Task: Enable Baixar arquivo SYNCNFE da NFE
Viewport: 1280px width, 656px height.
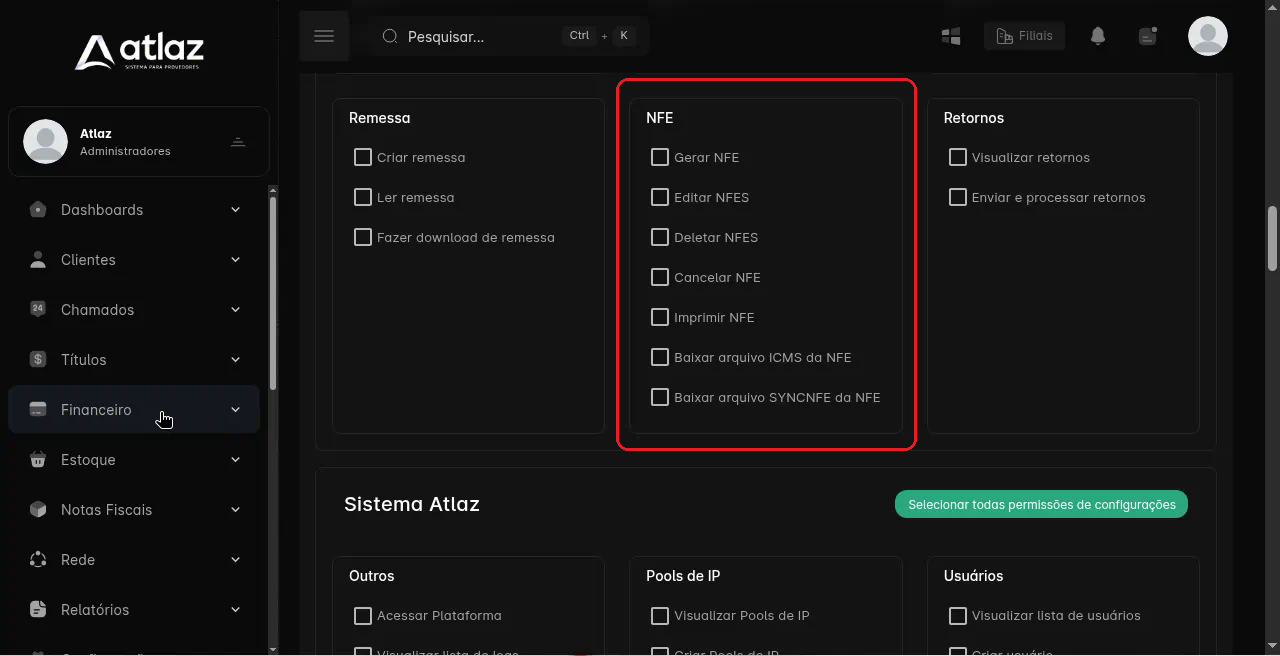Action: click(x=660, y=397)
